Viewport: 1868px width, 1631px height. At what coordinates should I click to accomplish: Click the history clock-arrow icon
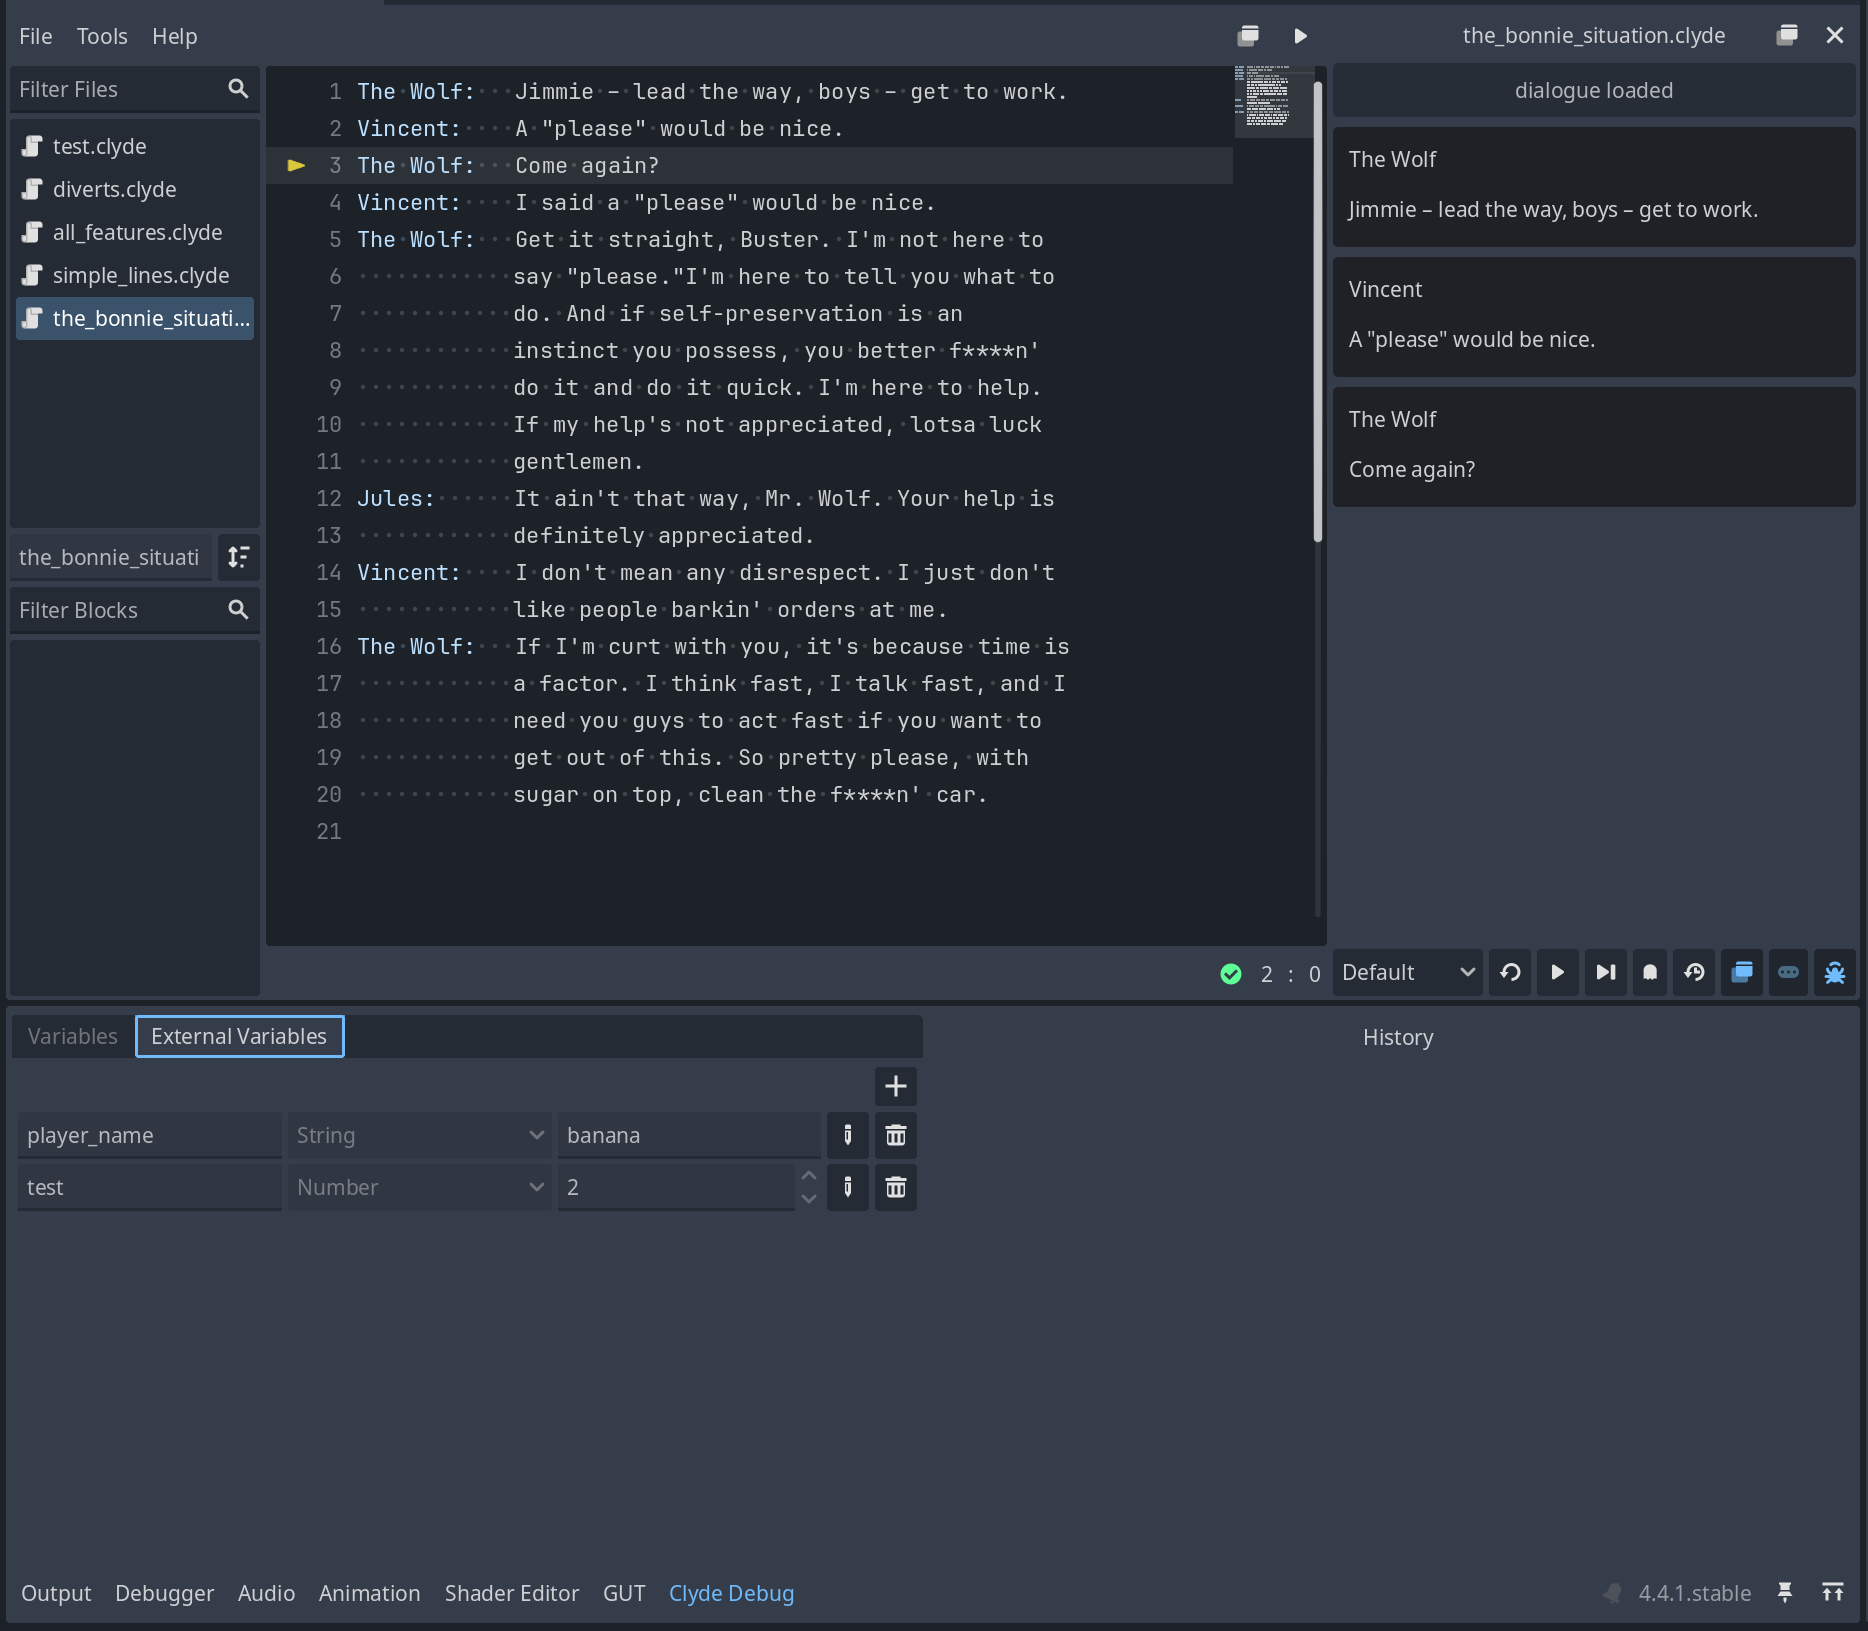pyautogui.click(x=1695, y=972)
